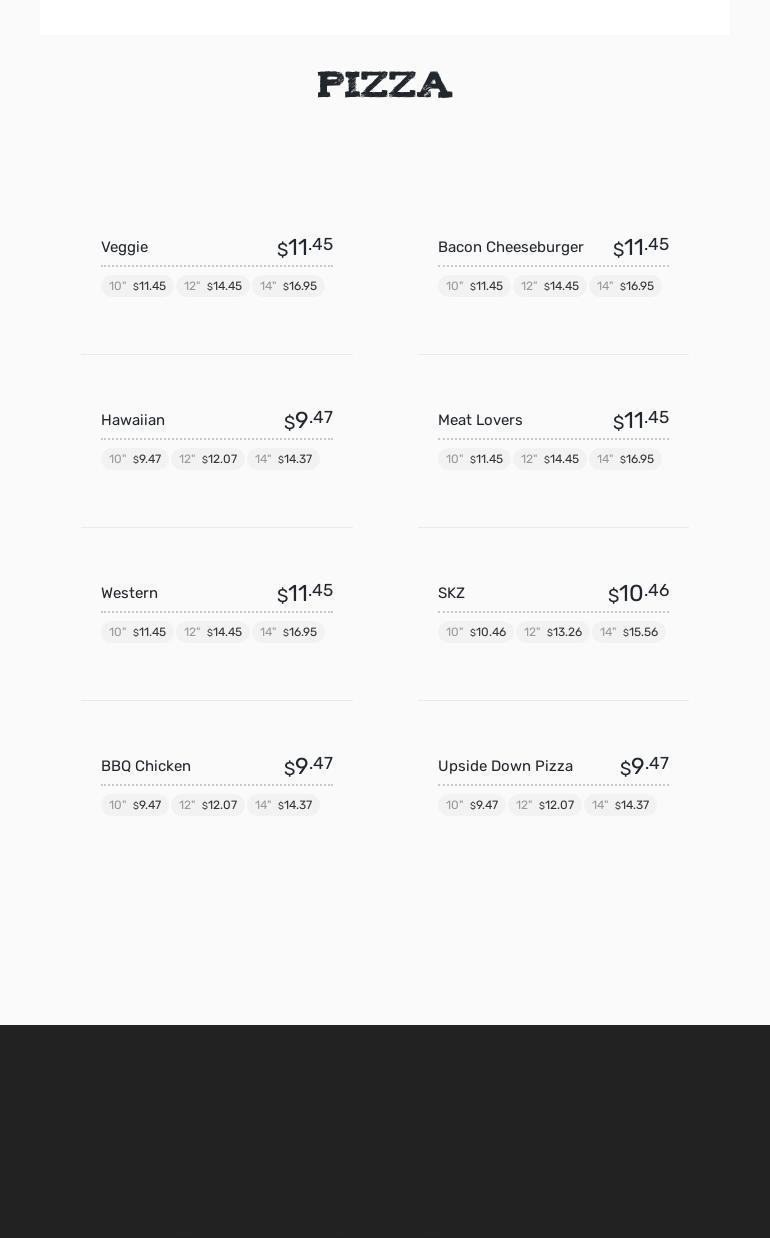Choose Hawaiian 14" for $14.37
770x1238 pixels.
pos(283,459)
